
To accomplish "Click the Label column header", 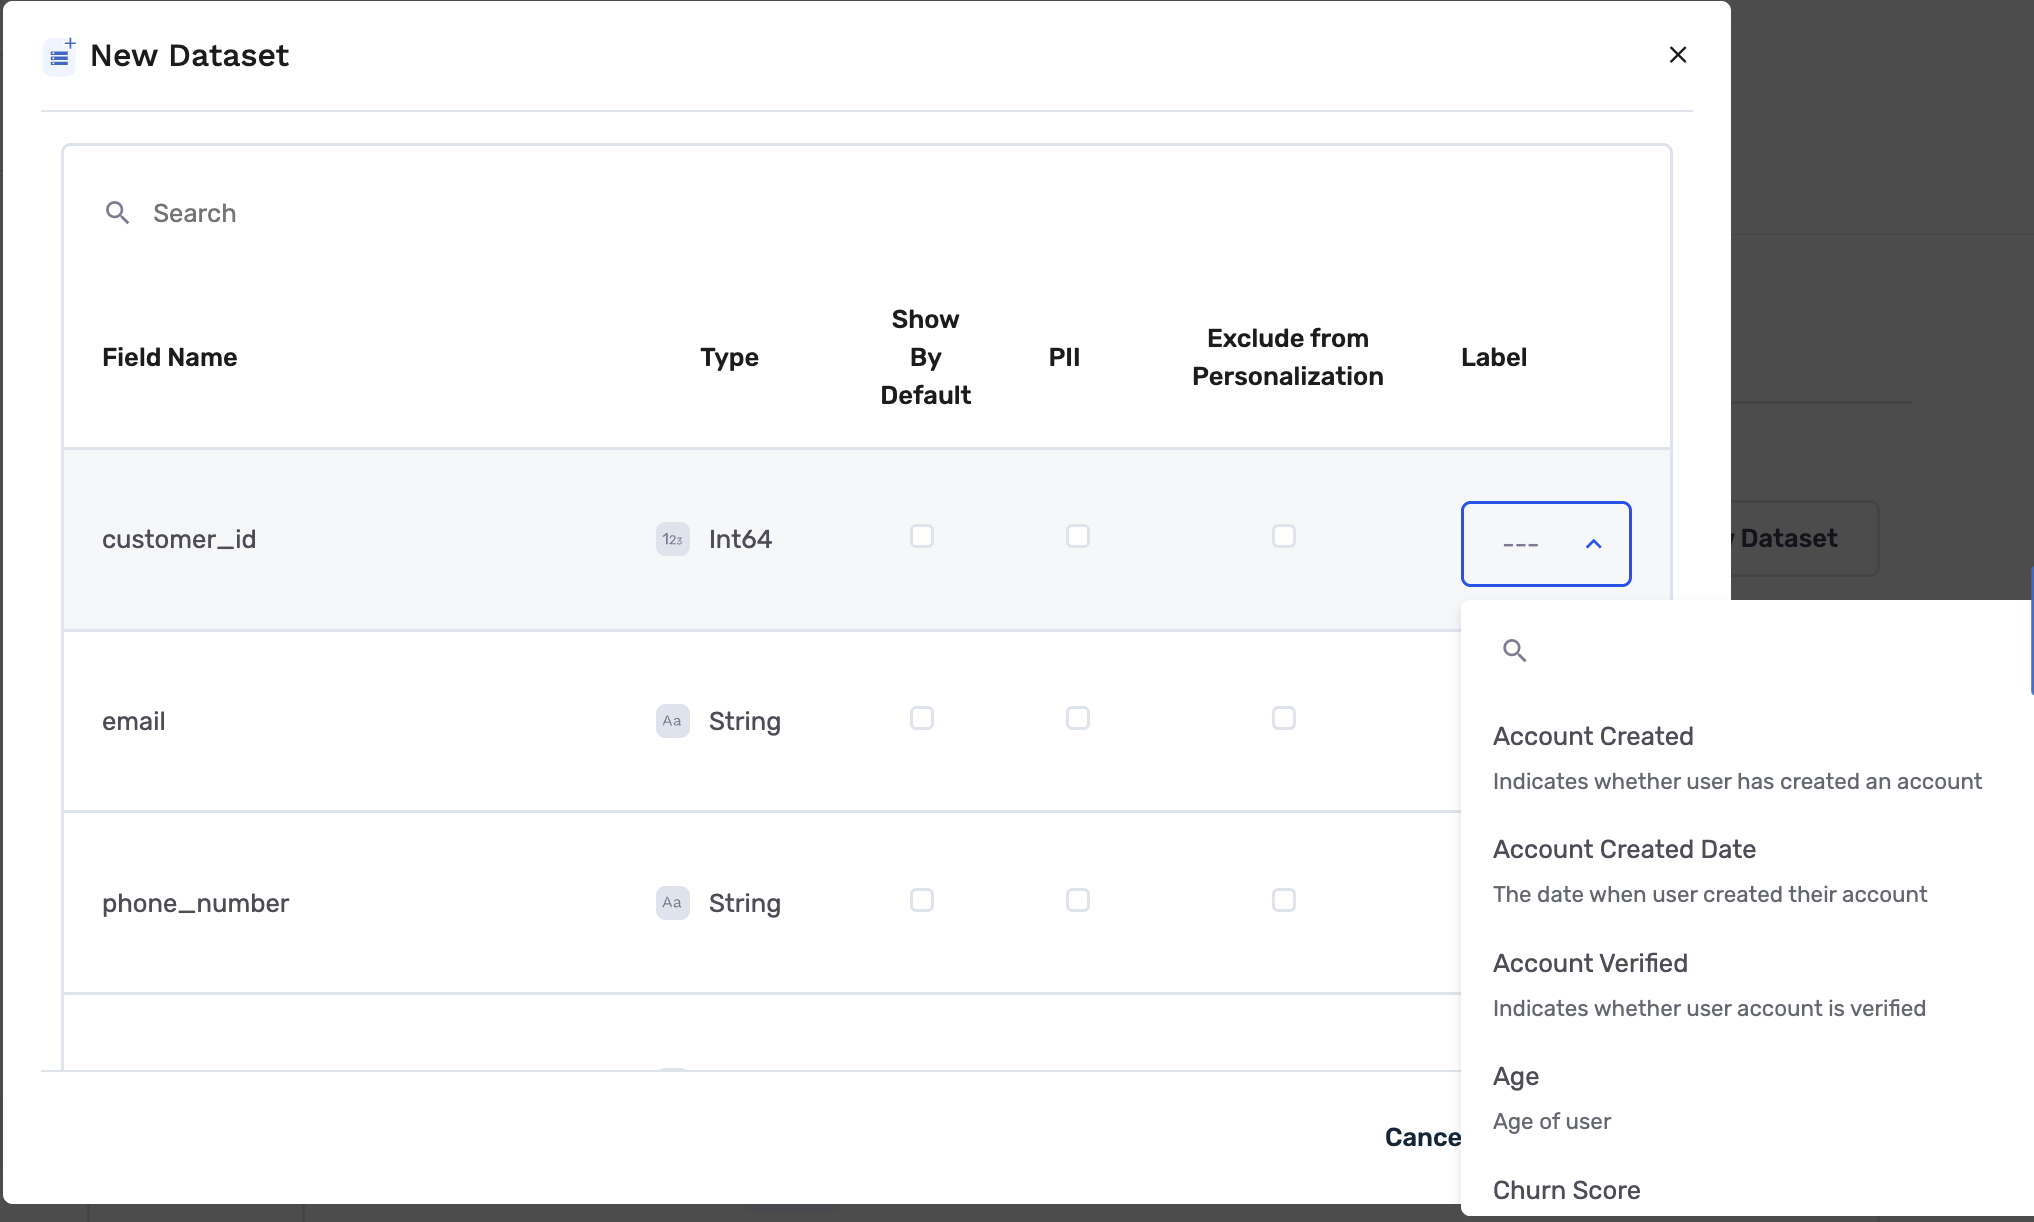I will click(x=1494, y=357).
